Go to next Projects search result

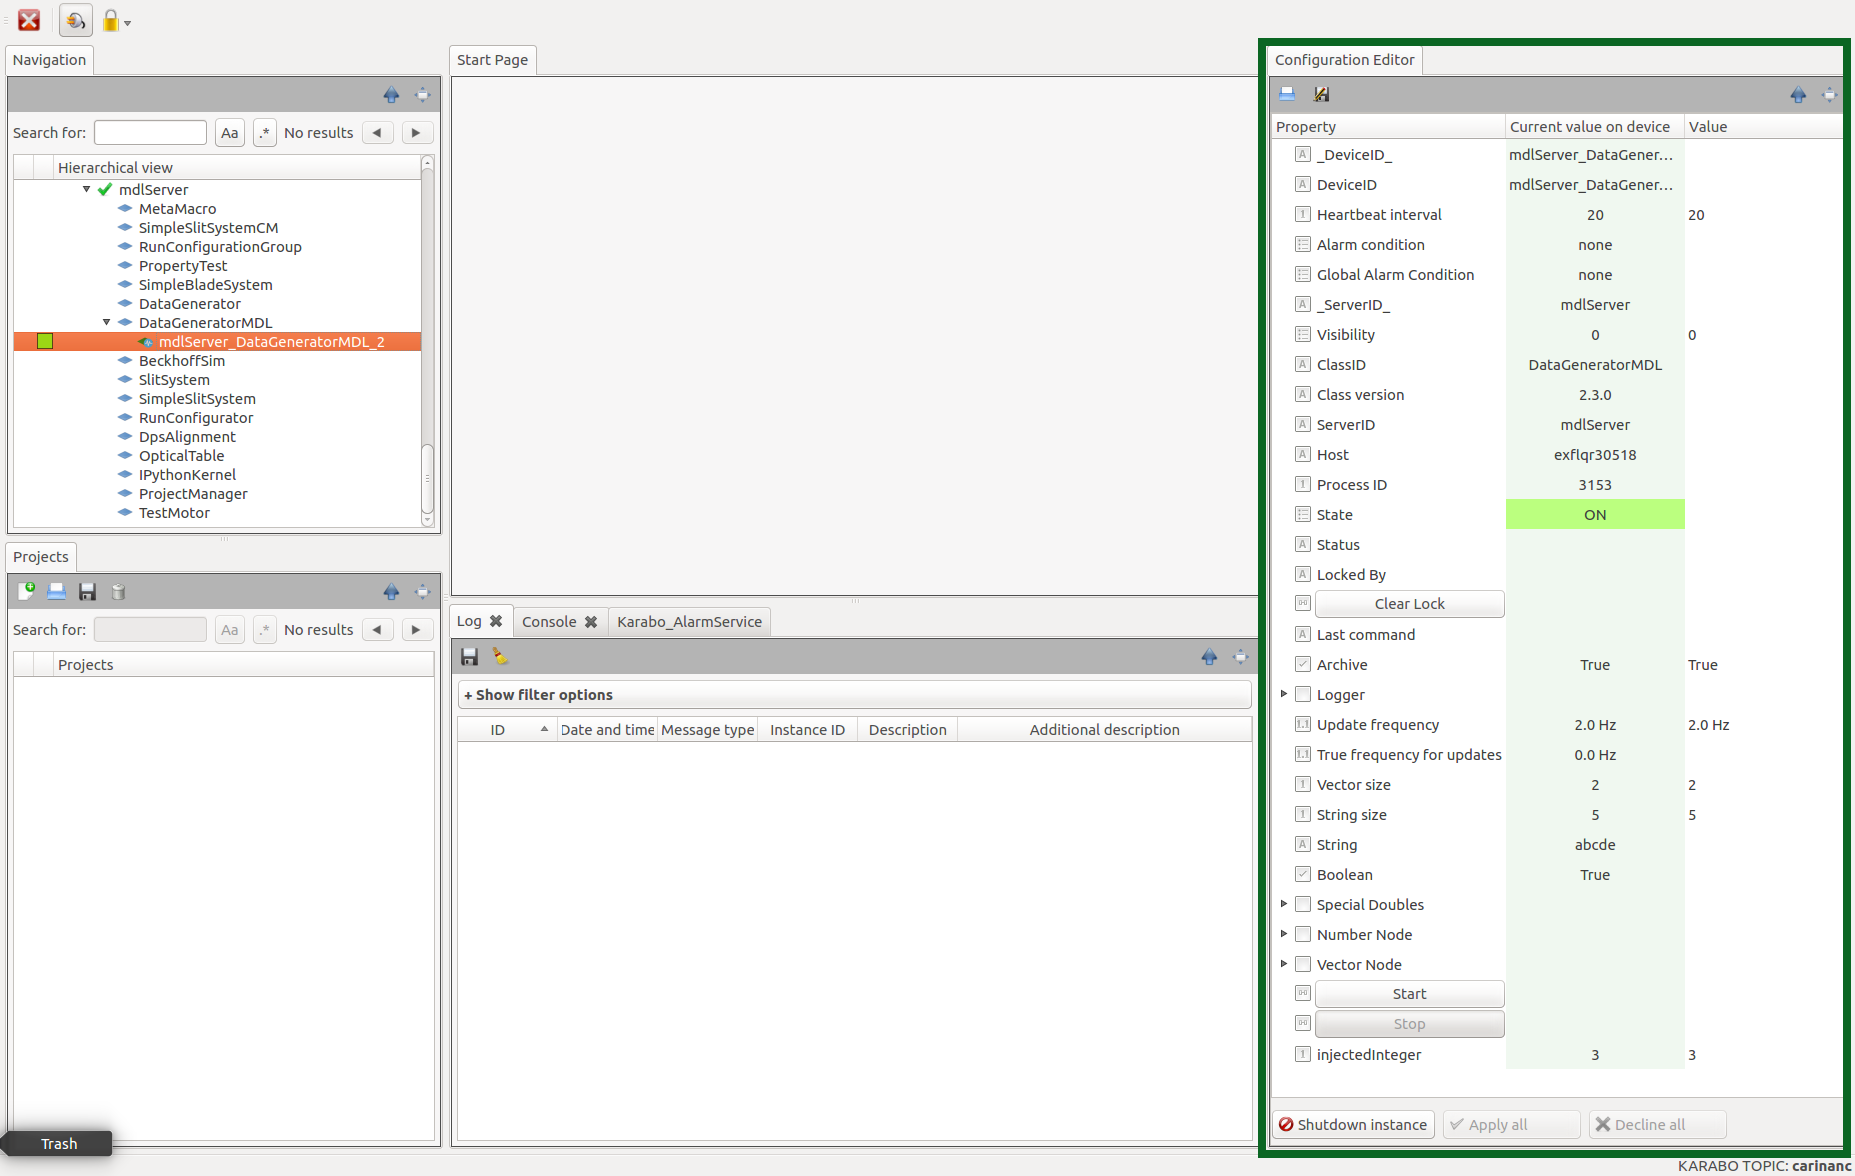(x=417, y=629)
